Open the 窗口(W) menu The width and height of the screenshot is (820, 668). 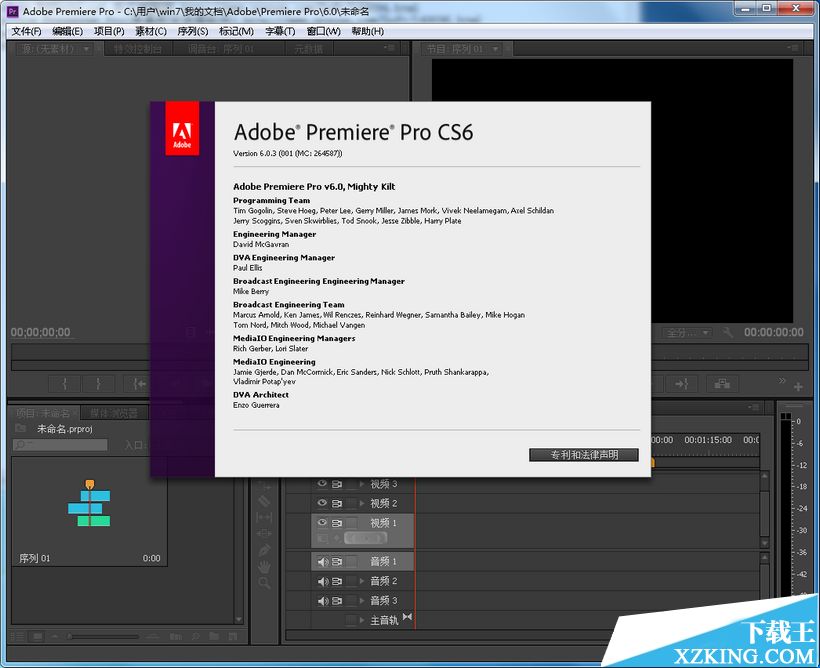pyautogui.click(x=323, y=31)
